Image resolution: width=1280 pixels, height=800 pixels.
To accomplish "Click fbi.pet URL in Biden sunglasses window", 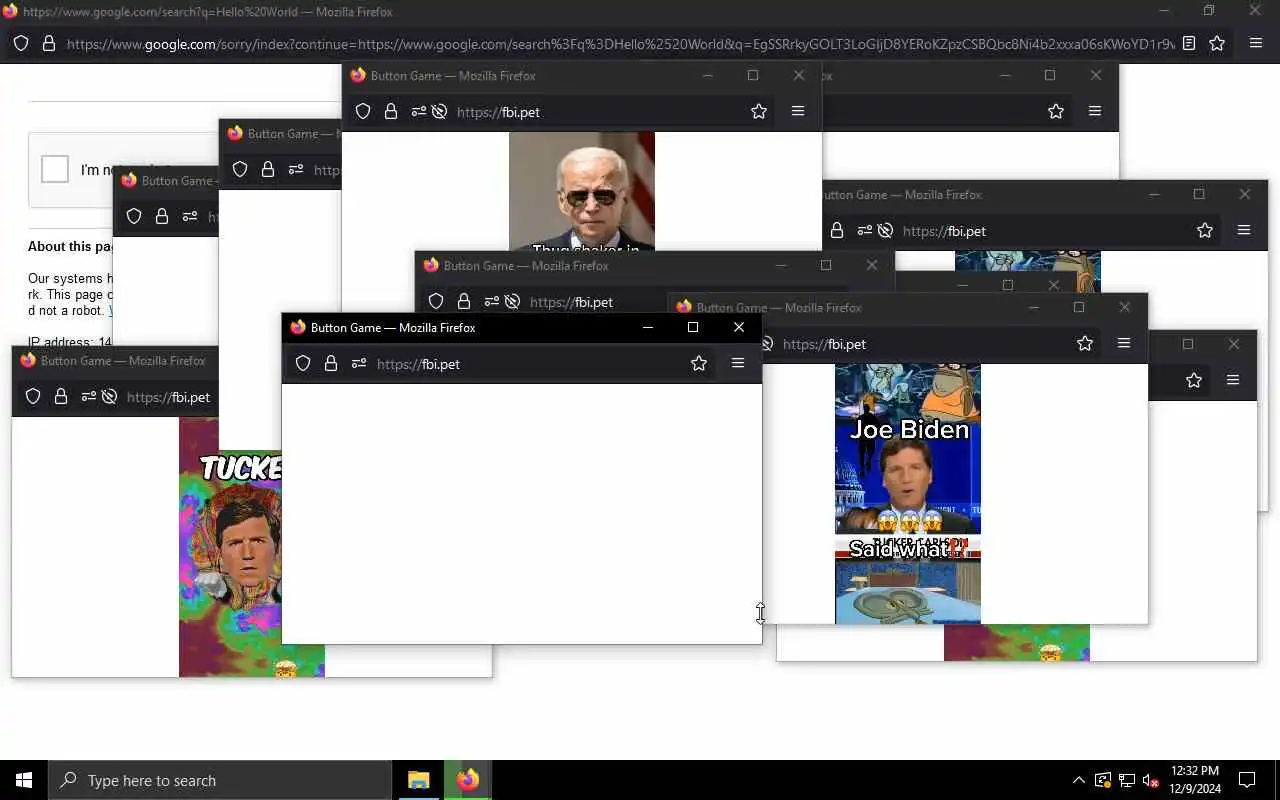I will [x=498, y=112].
